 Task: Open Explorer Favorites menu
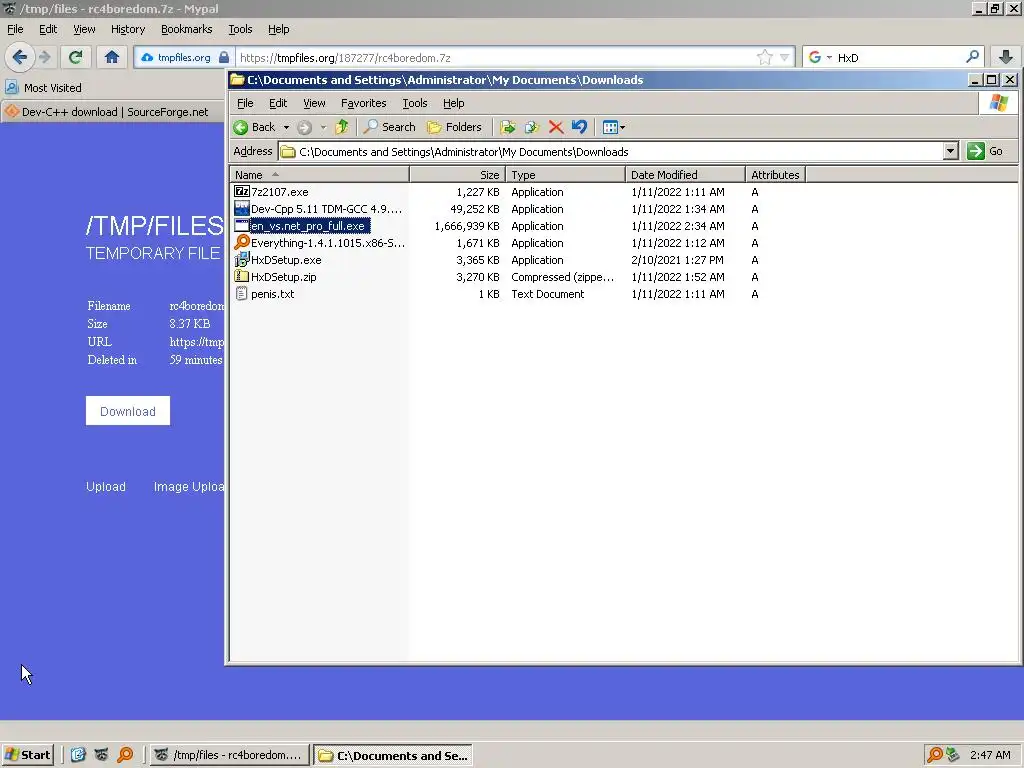click(x=363, y=103)
